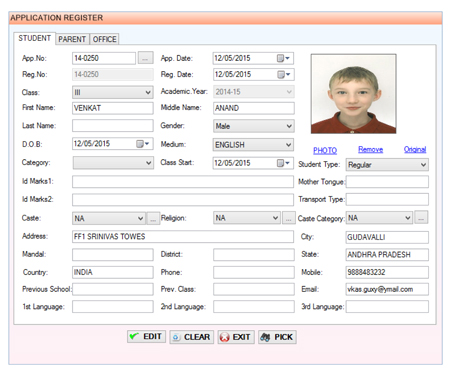This screenshot has width=454, height=376.
Task: Open the Reg. Date calendar picker
Action: (x=284, y=74)
